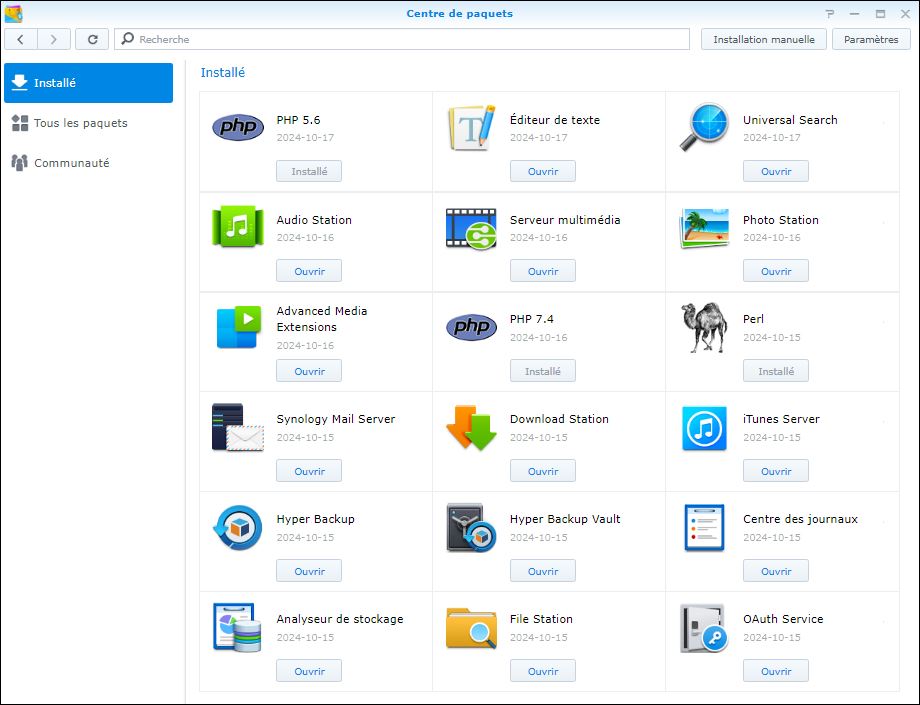Click the Advanced Media Extensions icon
Viewport: 920px width, 705px height.
(x=238, y=327)
